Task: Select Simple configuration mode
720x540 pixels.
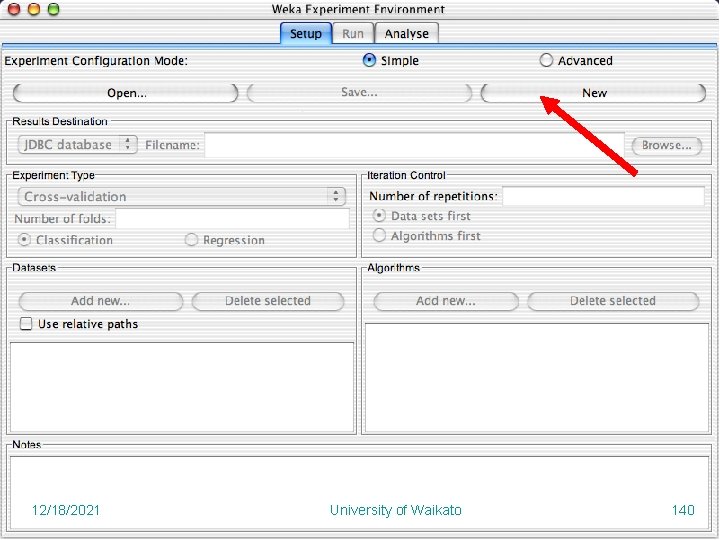Action: tap(369, 60)
